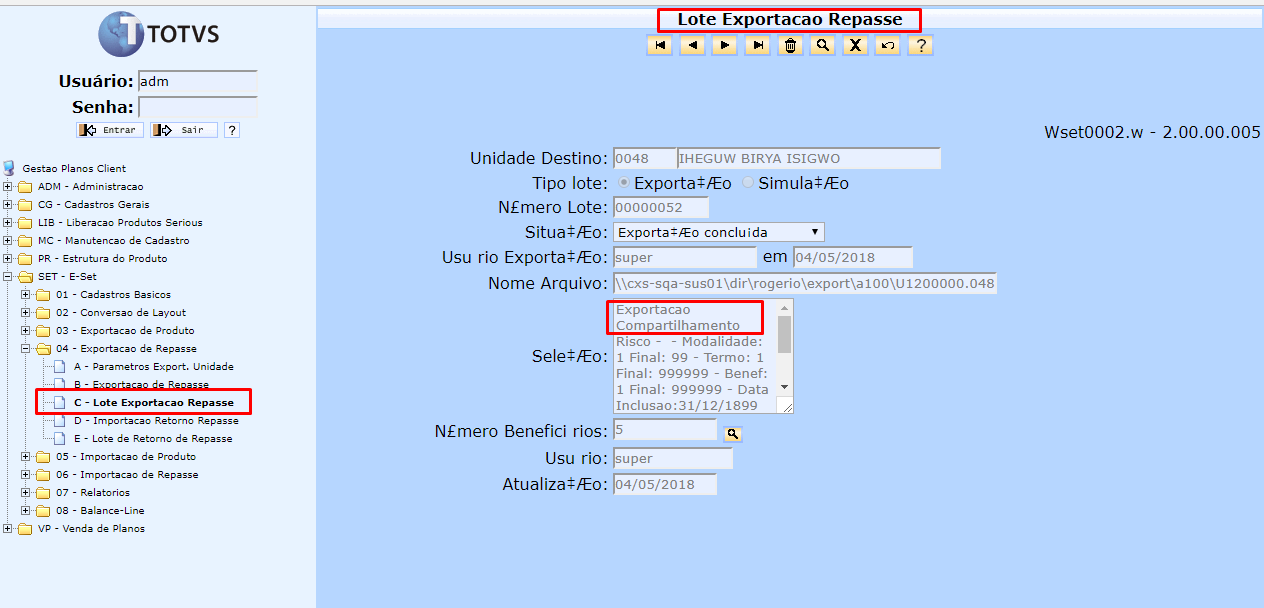This screenshot has width=1264, height=608.
Task: Click the Gestao Planos Client root icon
Action: point(9,168)
